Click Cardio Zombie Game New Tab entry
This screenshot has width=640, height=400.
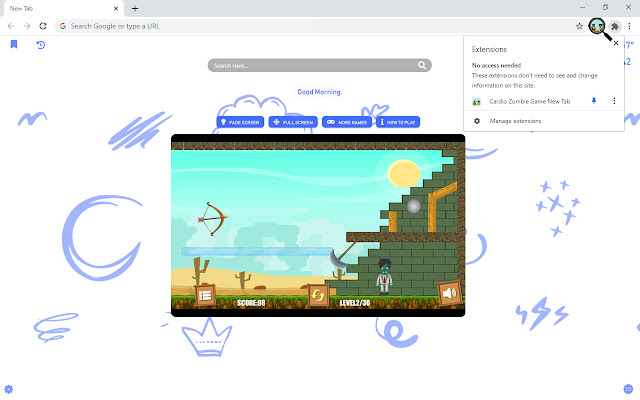coord(530,101)
